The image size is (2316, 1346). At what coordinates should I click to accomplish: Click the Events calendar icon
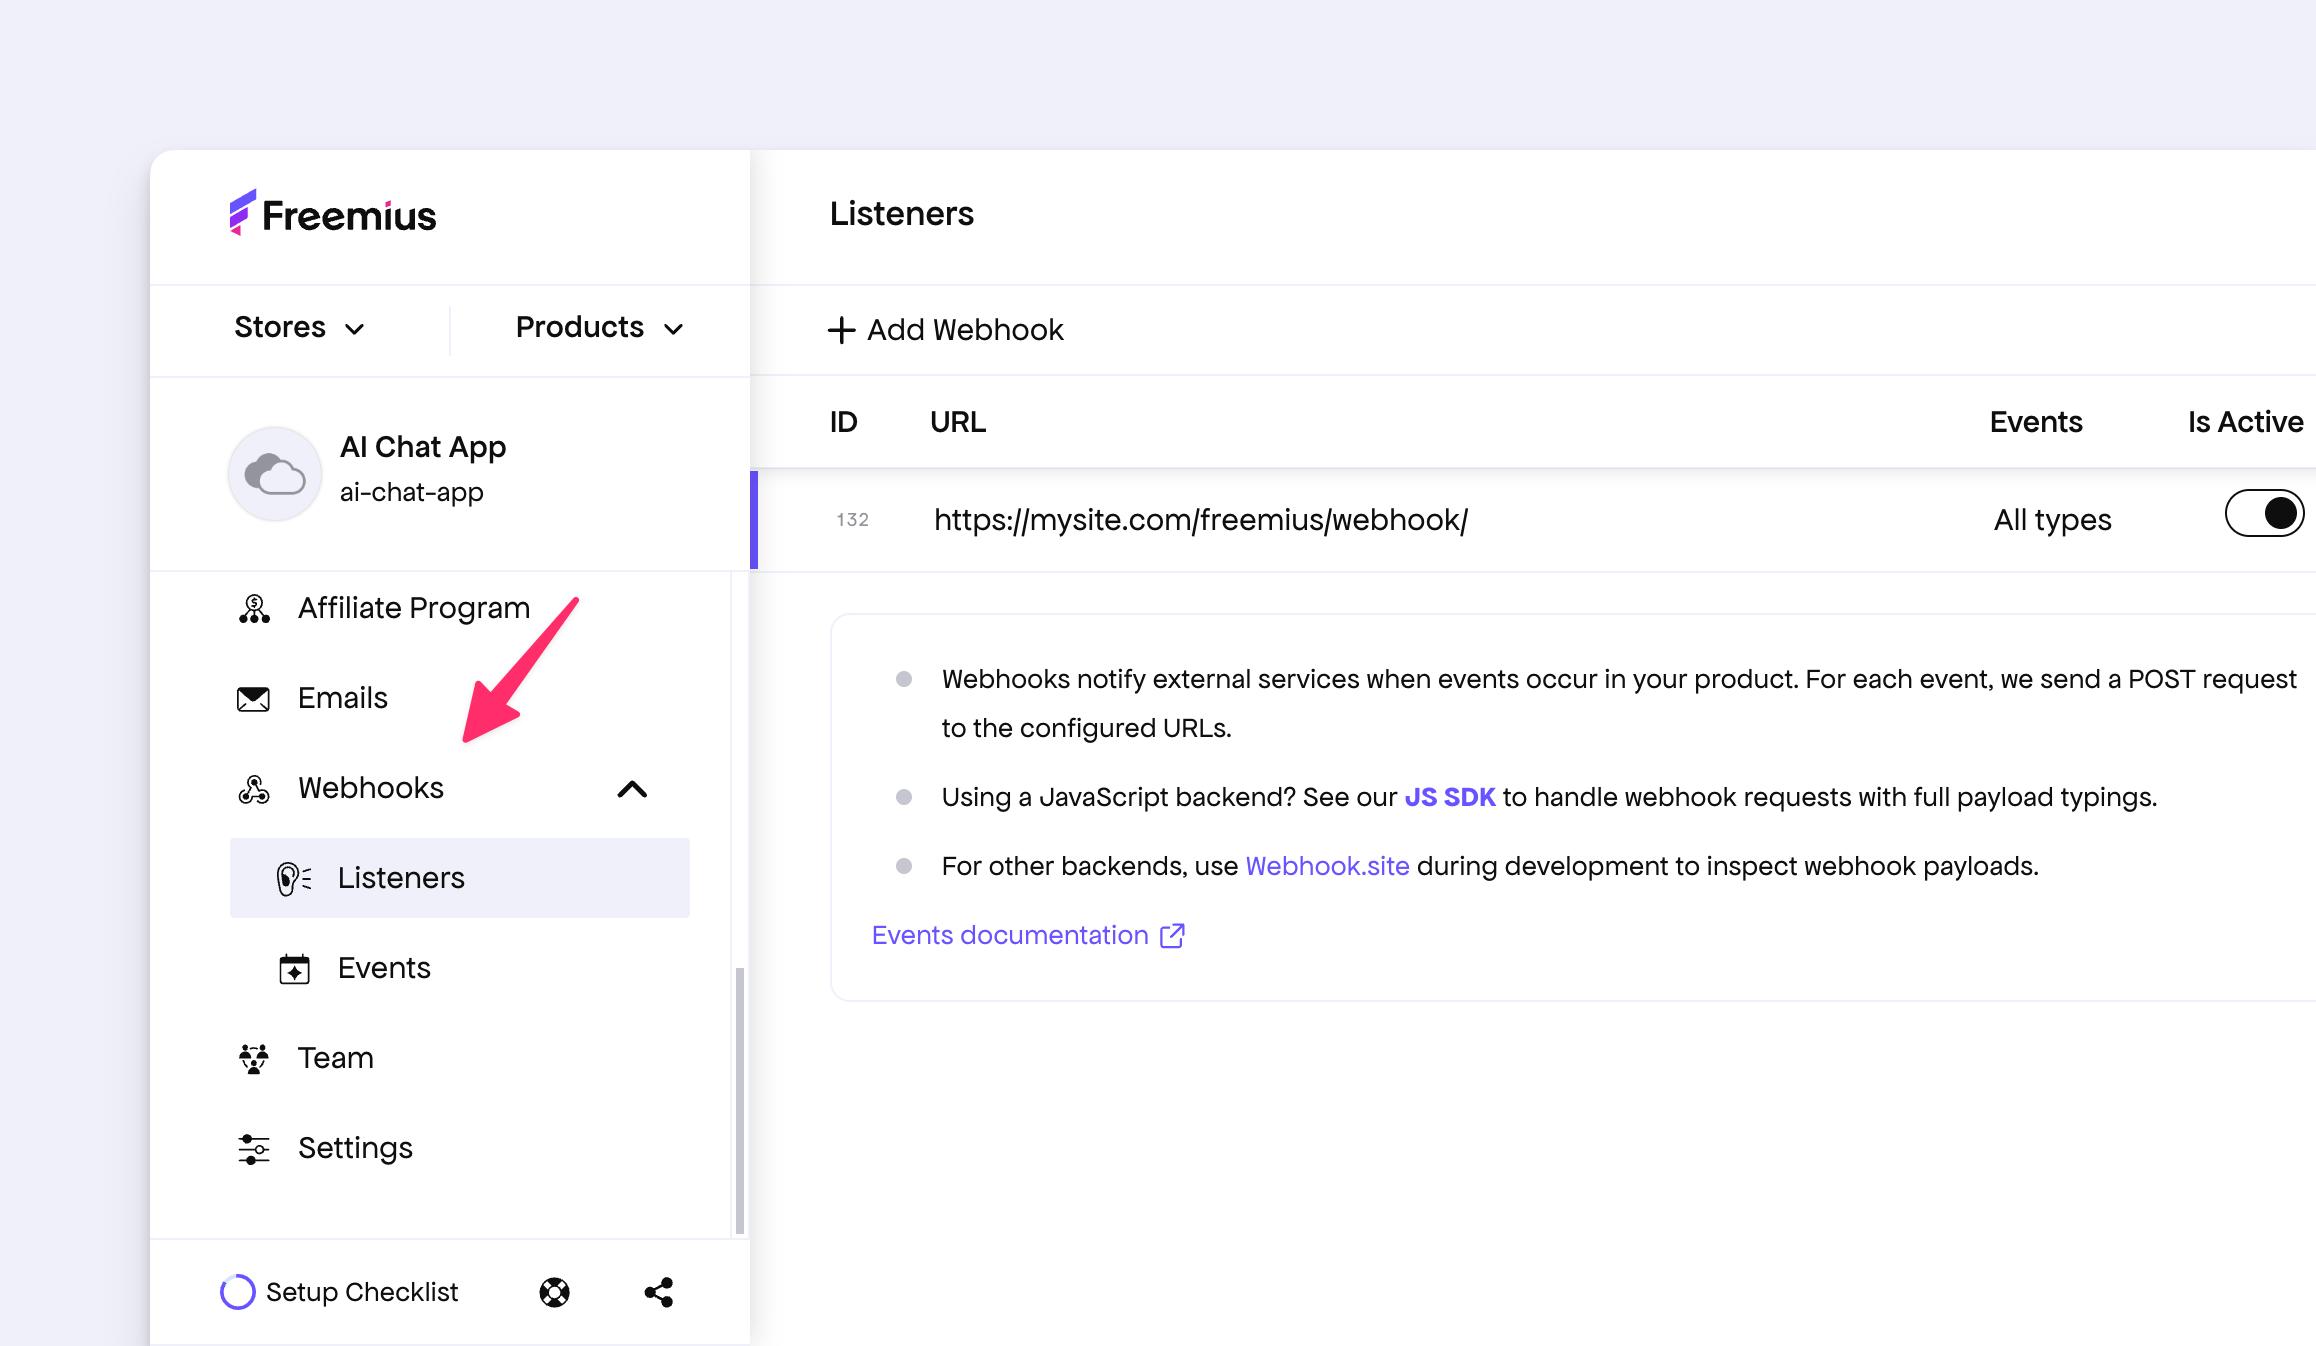coord(294,968)
